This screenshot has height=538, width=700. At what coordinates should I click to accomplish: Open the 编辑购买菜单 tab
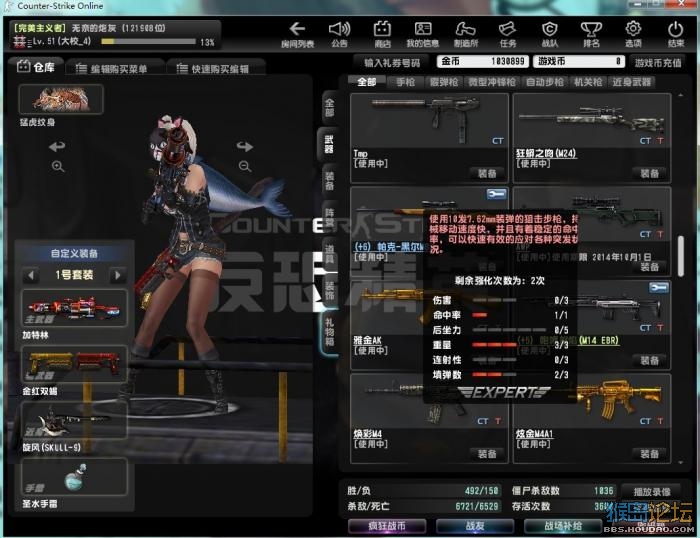[115, 69]
